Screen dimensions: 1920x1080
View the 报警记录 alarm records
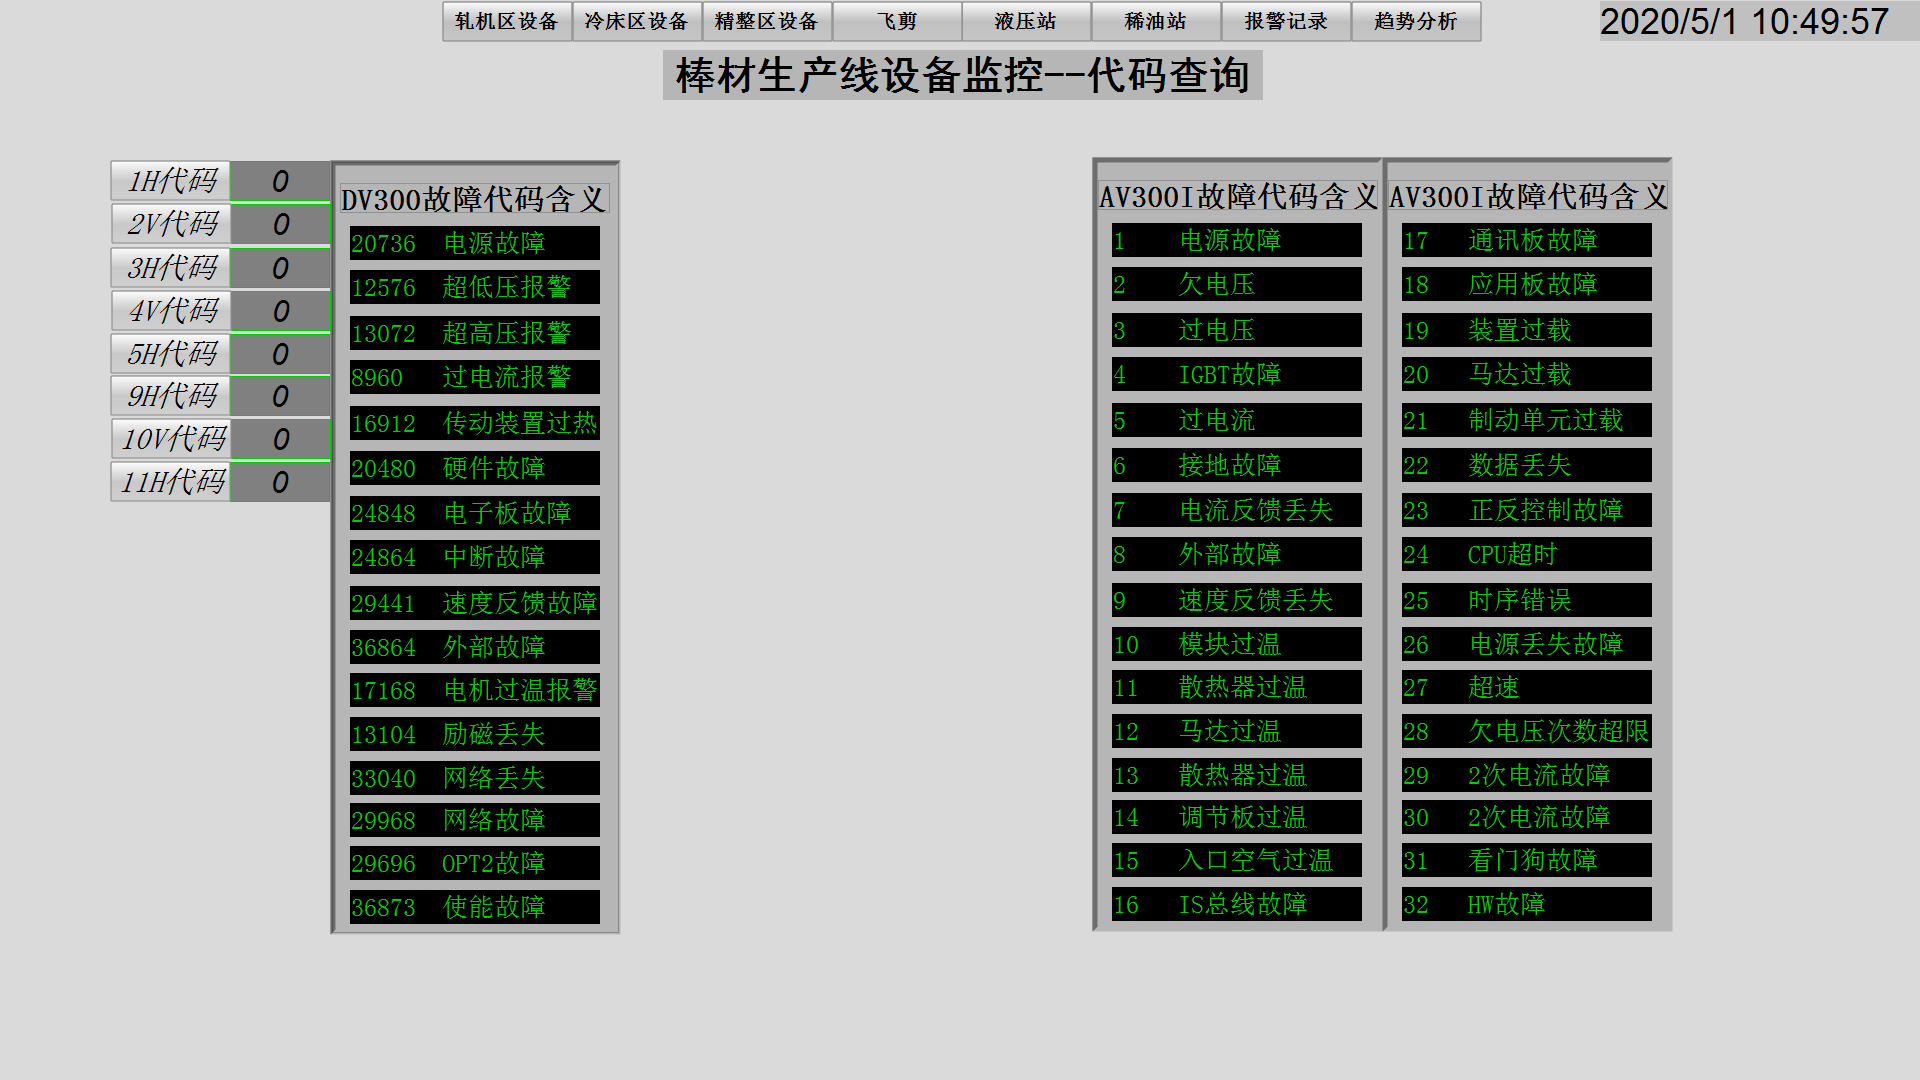click(x=1286, y=21)
